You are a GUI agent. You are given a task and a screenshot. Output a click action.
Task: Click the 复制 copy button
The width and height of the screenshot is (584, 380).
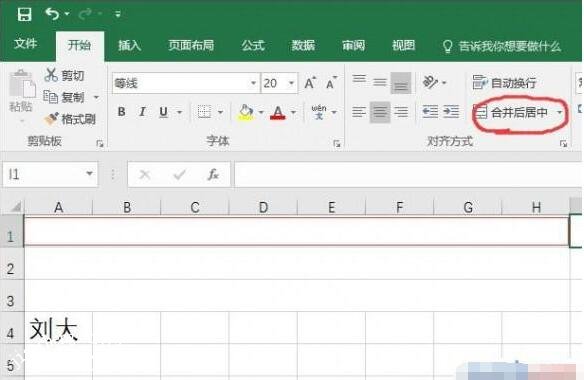64,97
